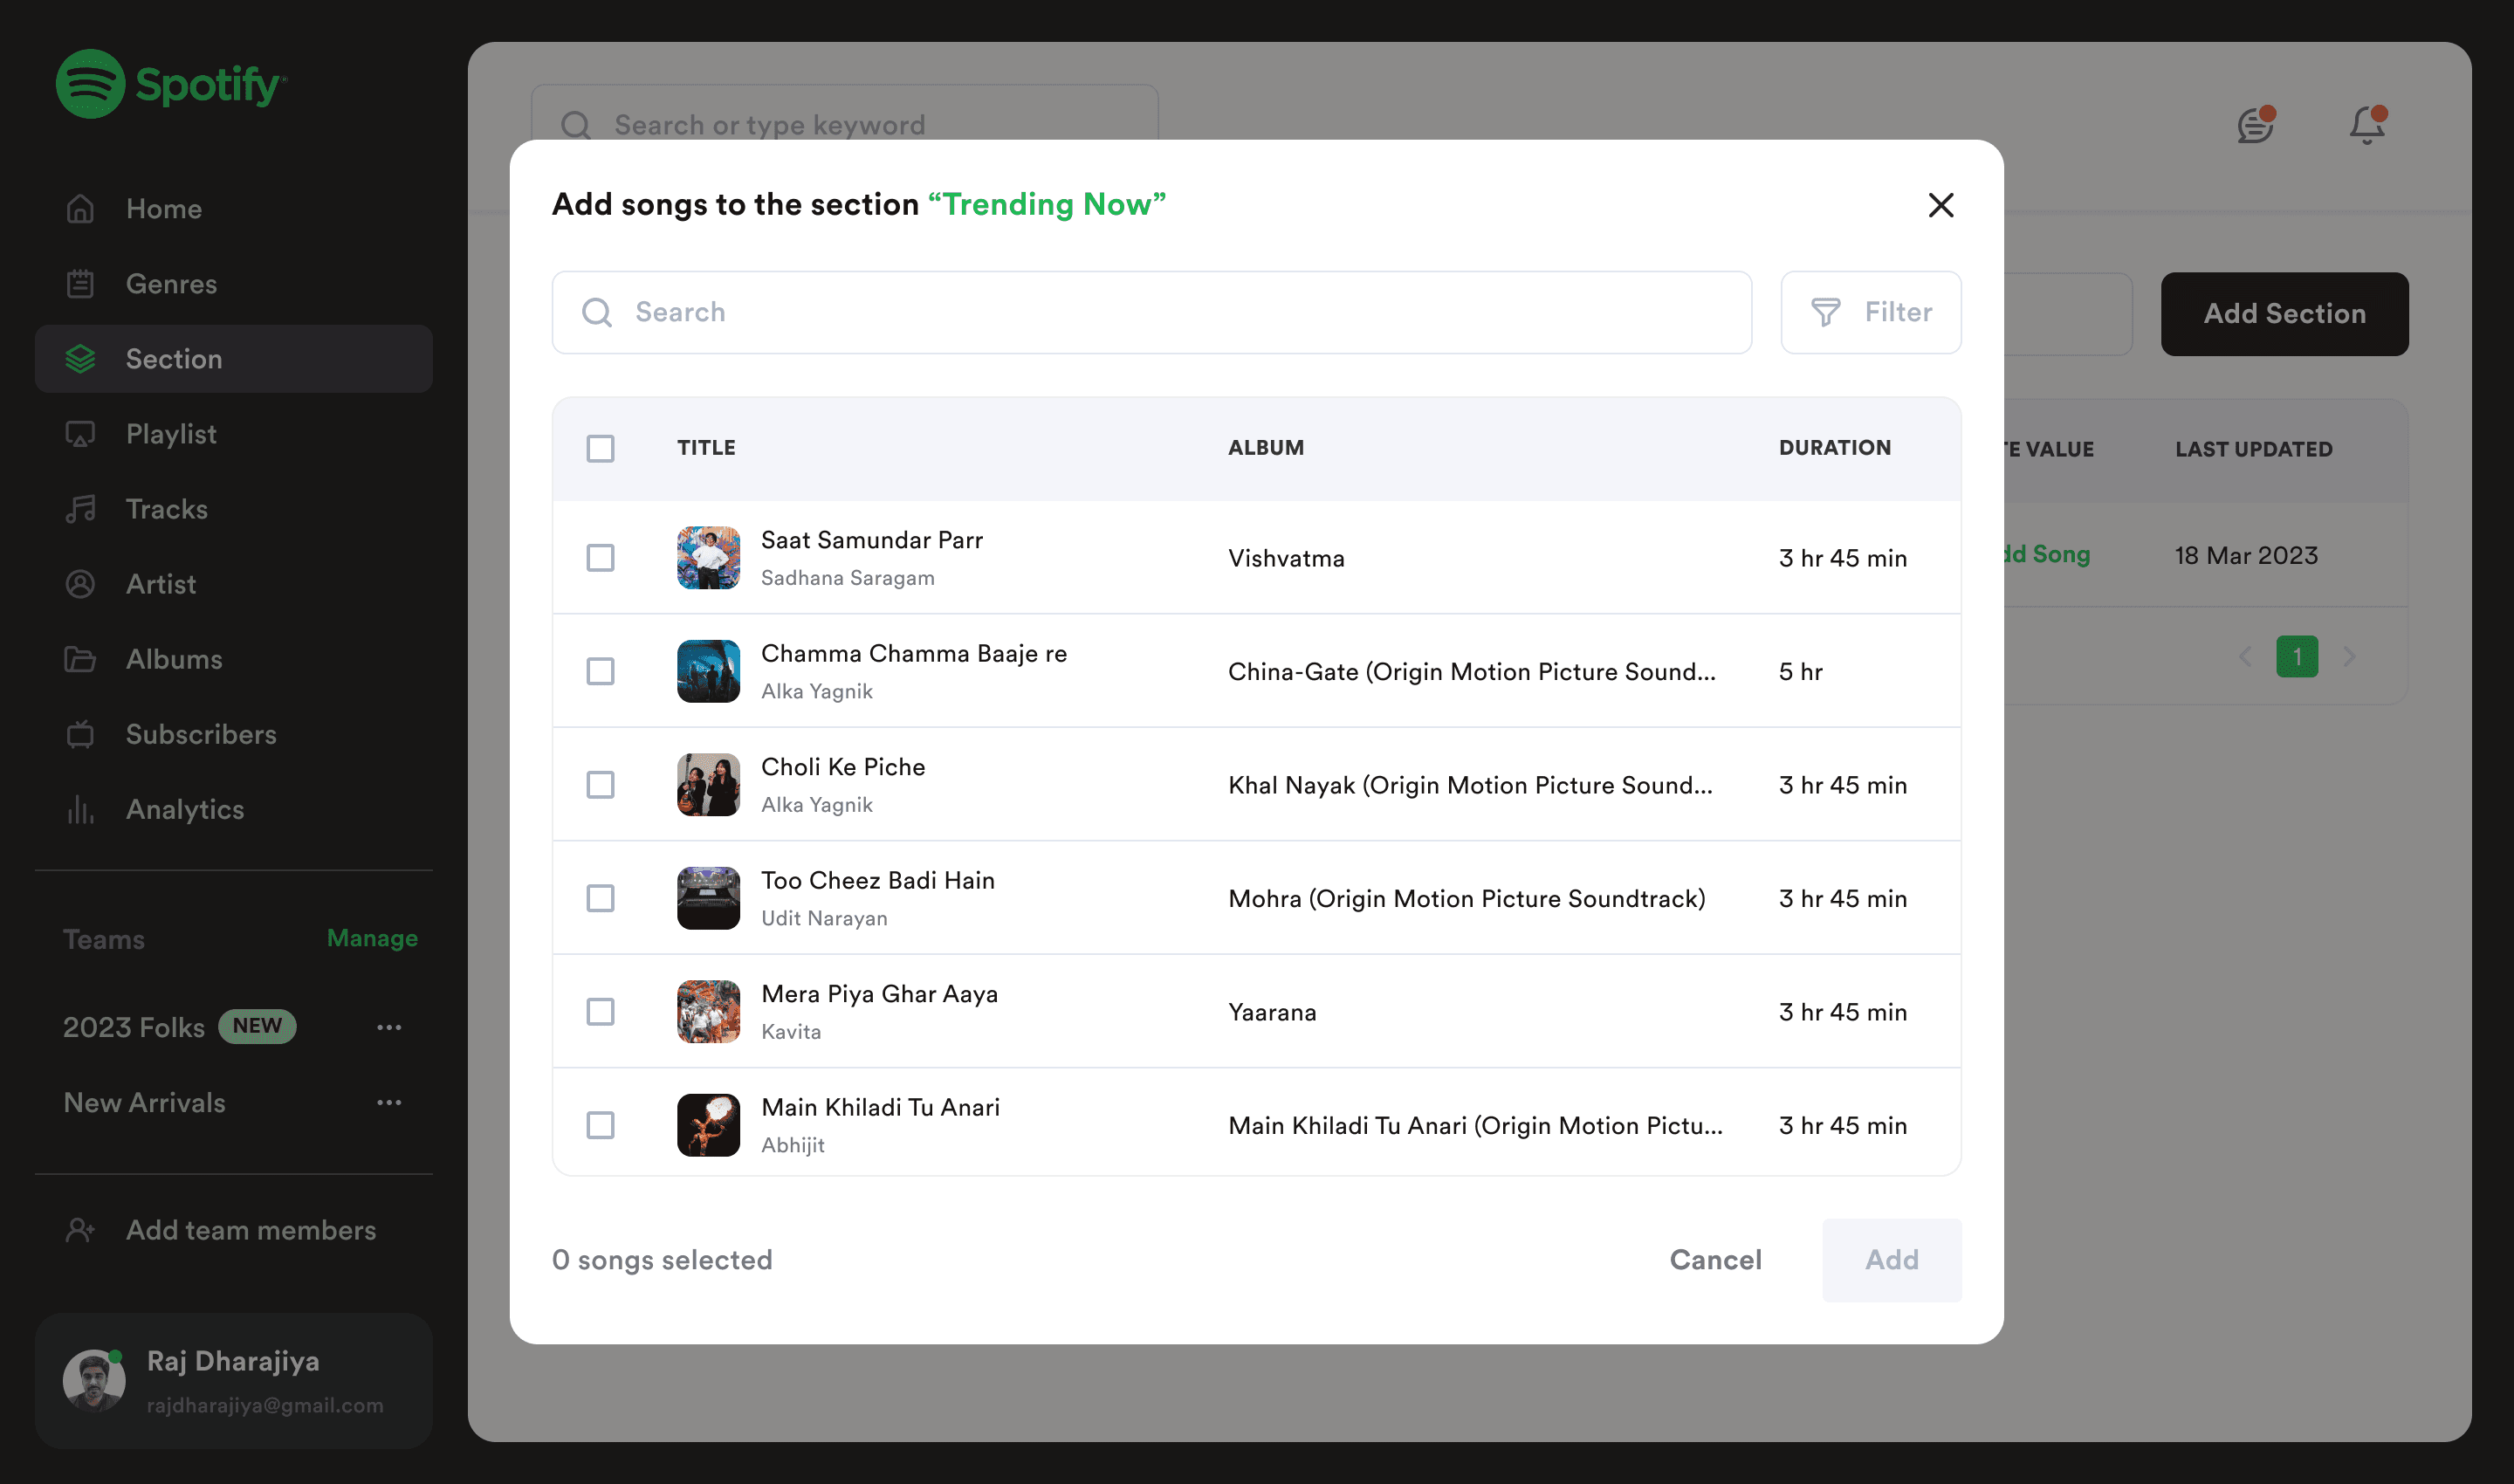Click Too Cheez Badi Hain cover art
This screenshot has height=1484, width=2514.
[708, 898]
